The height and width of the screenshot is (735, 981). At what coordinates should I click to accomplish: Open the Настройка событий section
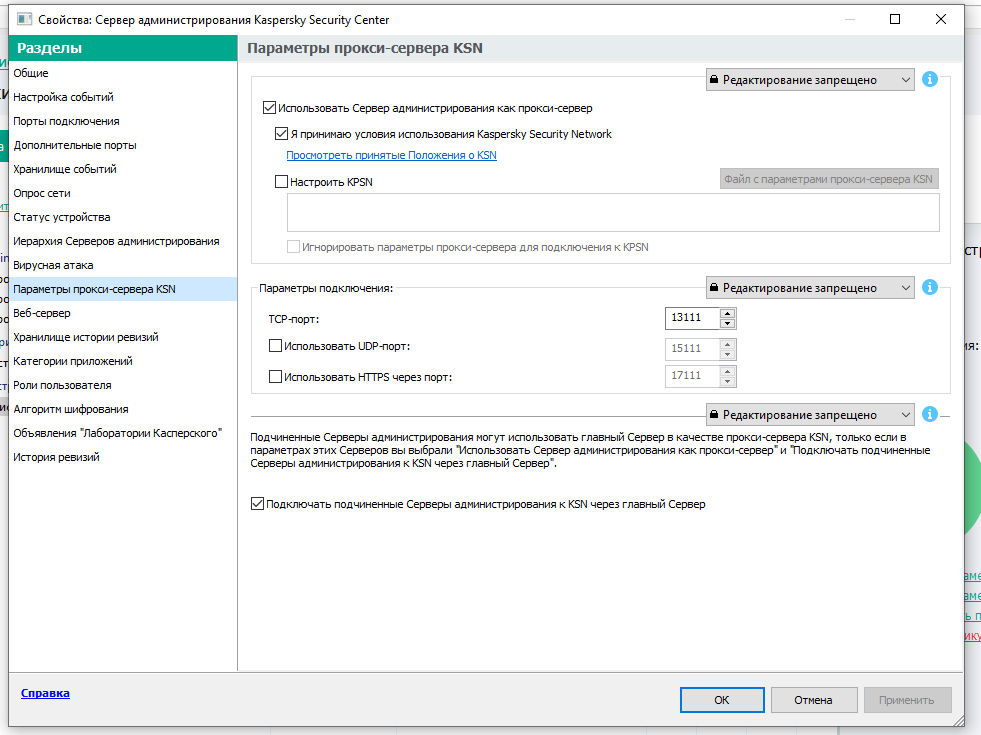pos(123,97)
